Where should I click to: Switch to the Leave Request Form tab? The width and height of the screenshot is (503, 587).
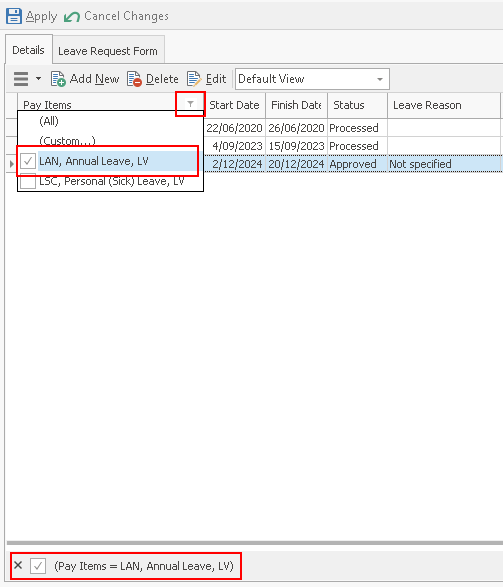(x=108, y=51)
